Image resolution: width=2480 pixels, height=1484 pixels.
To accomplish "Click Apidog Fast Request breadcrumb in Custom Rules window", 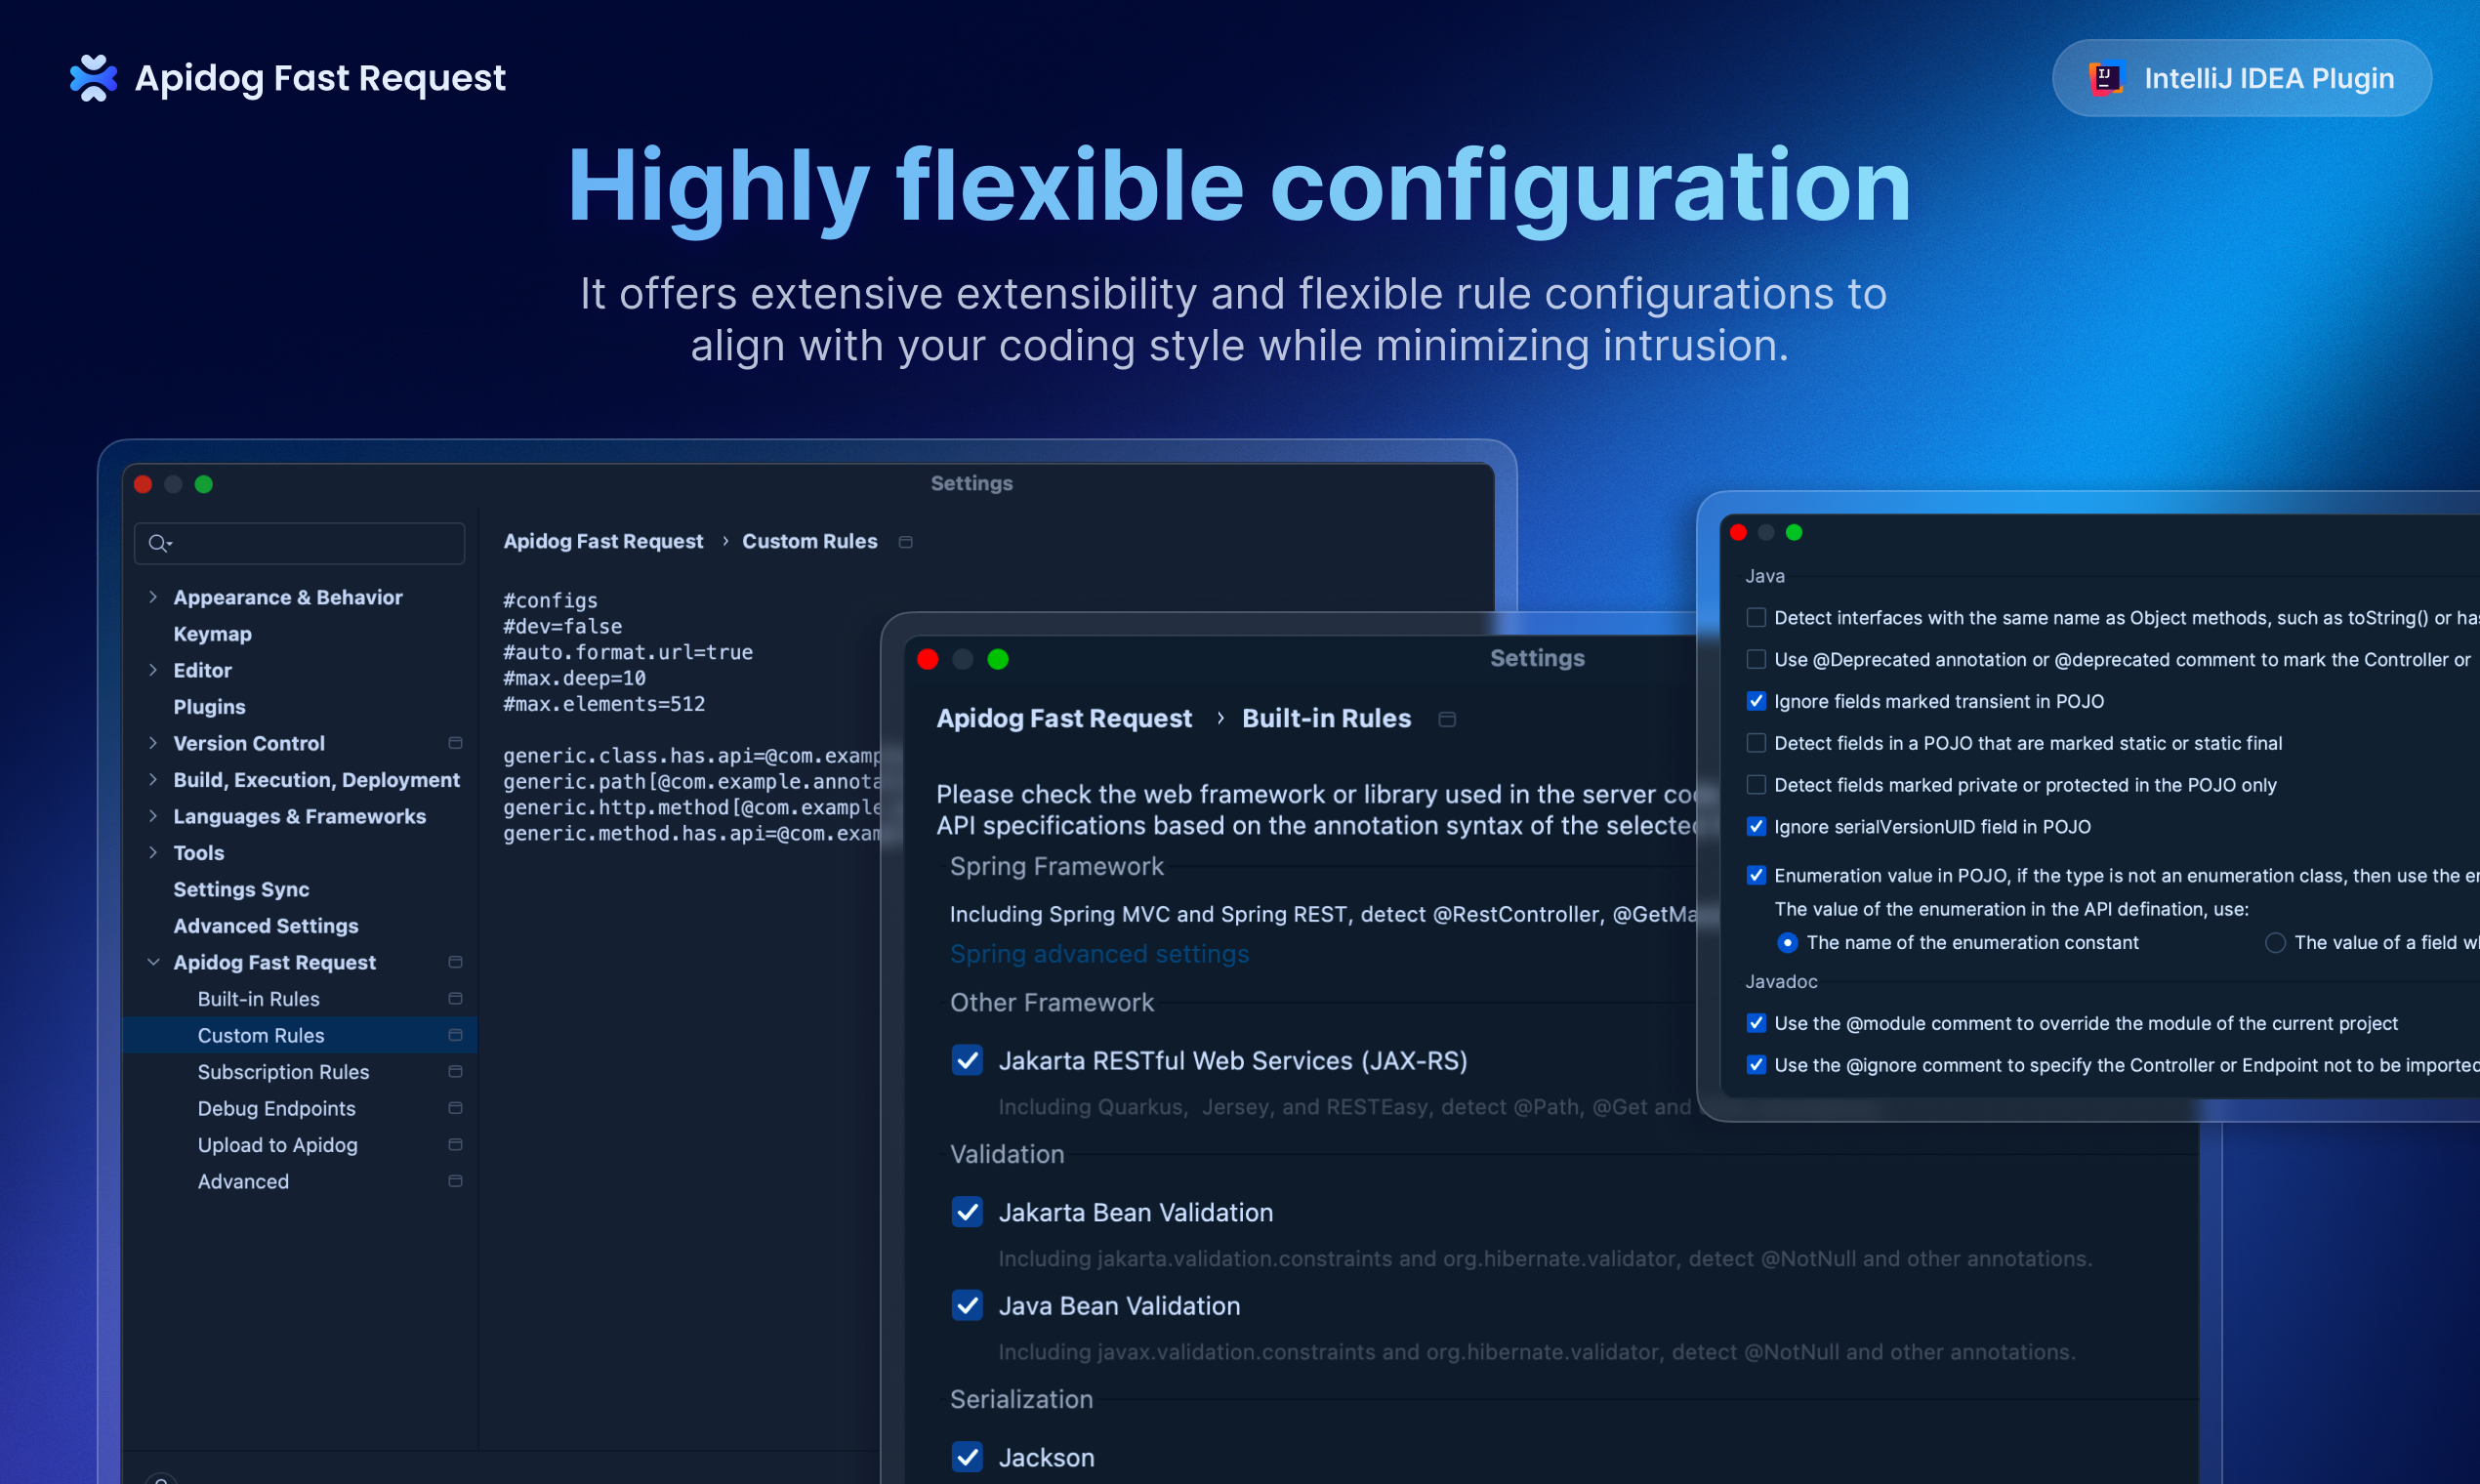I will pyautogui.click(x=603, y=541).
